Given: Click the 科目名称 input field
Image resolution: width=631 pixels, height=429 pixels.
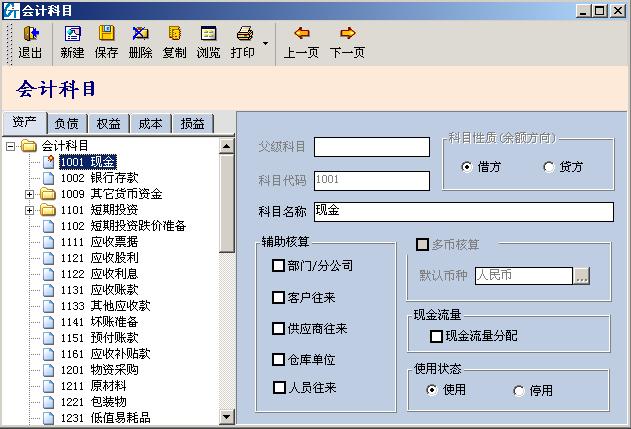Looking at the screenshot, I should pyautogui.click(x=464, y=212).
